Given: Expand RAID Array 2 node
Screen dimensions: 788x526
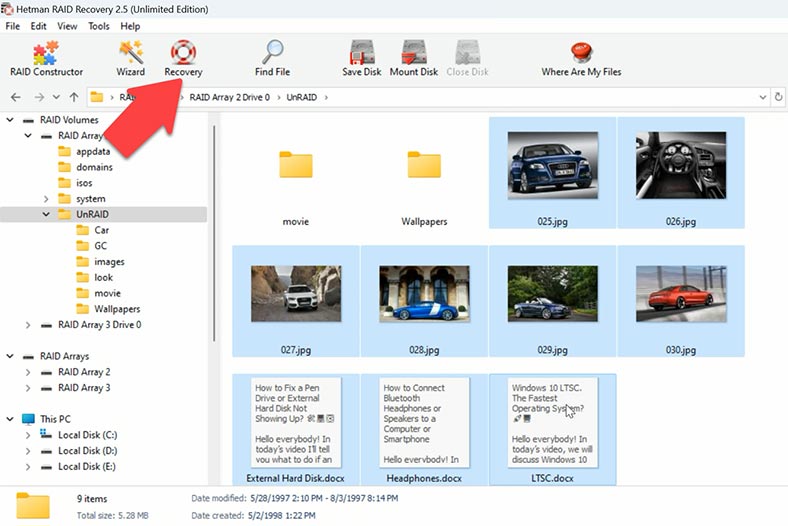Looking at the screenshot, I should (28, 372).
